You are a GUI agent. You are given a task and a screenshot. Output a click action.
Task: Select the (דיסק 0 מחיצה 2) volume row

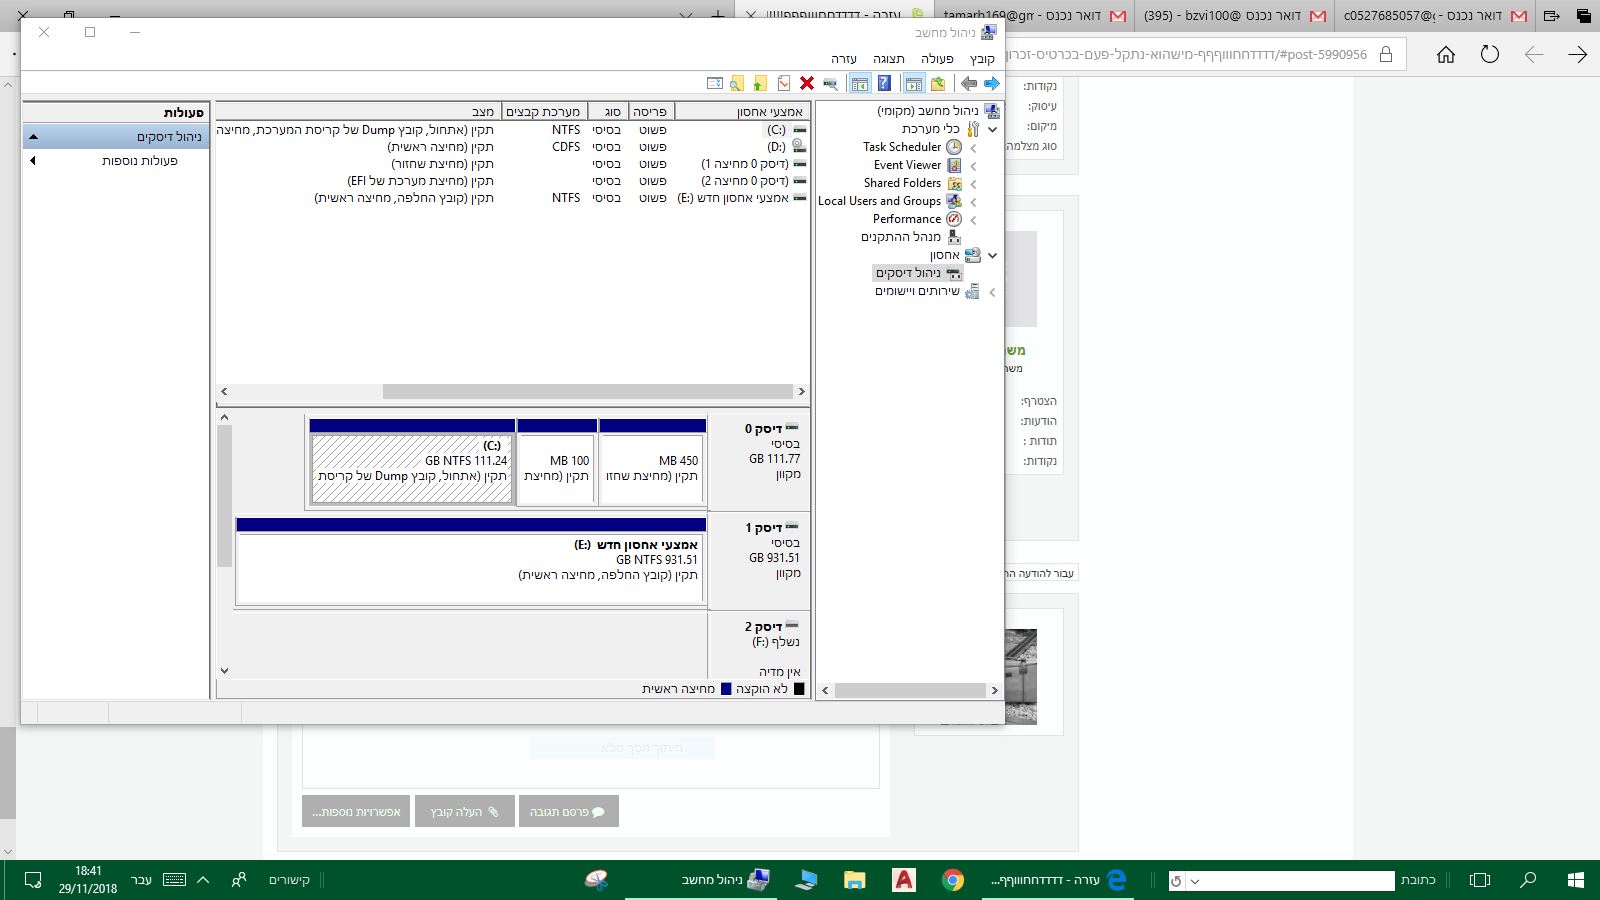[x=512, y=181]
